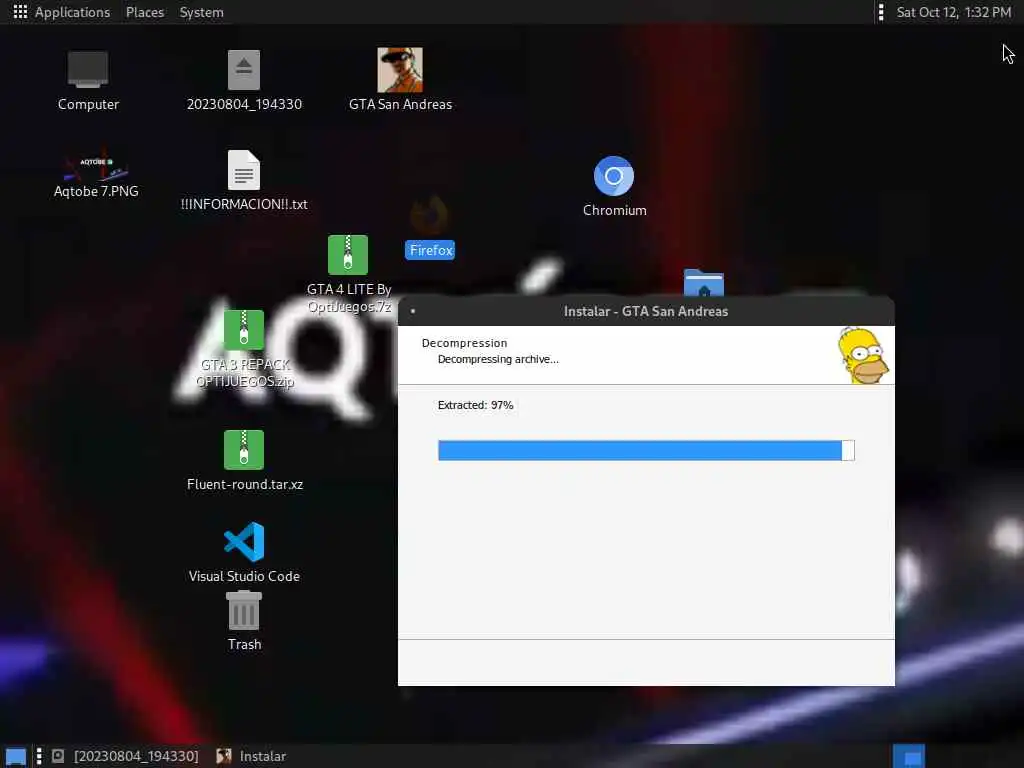Launch the GTA San Andreas desktop shortcut
The width and height of the screenshot is (1024, 768).
click(x=400, y=70)
